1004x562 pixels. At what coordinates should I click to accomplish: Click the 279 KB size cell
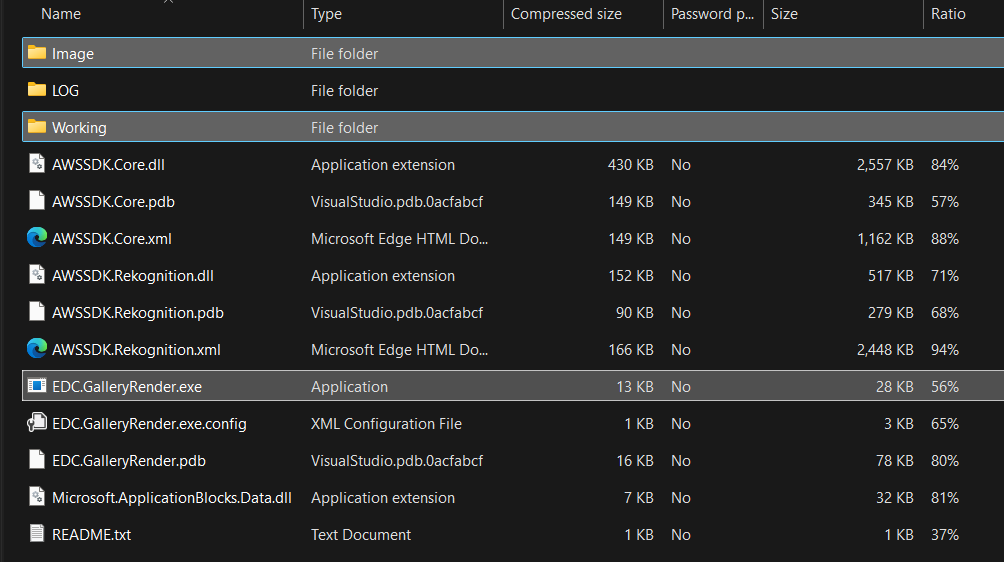[x=891, y=313]
